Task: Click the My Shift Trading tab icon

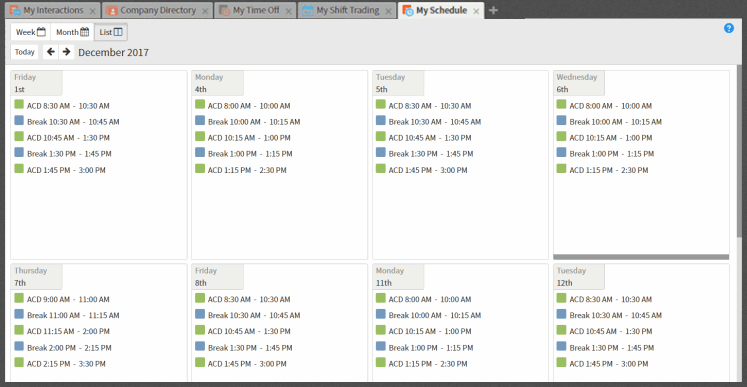Action: (x=308, y=10)
